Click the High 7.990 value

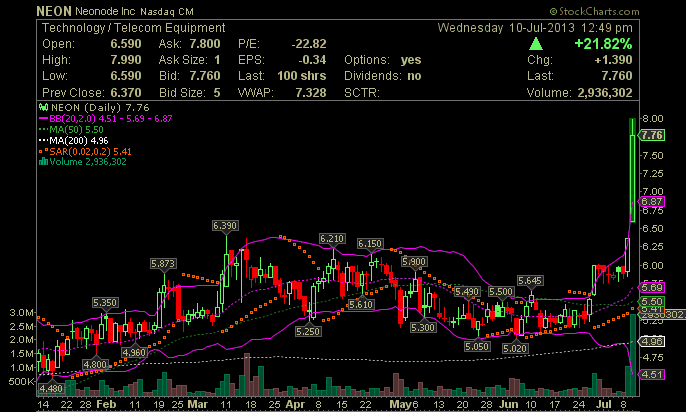point(126,60)
